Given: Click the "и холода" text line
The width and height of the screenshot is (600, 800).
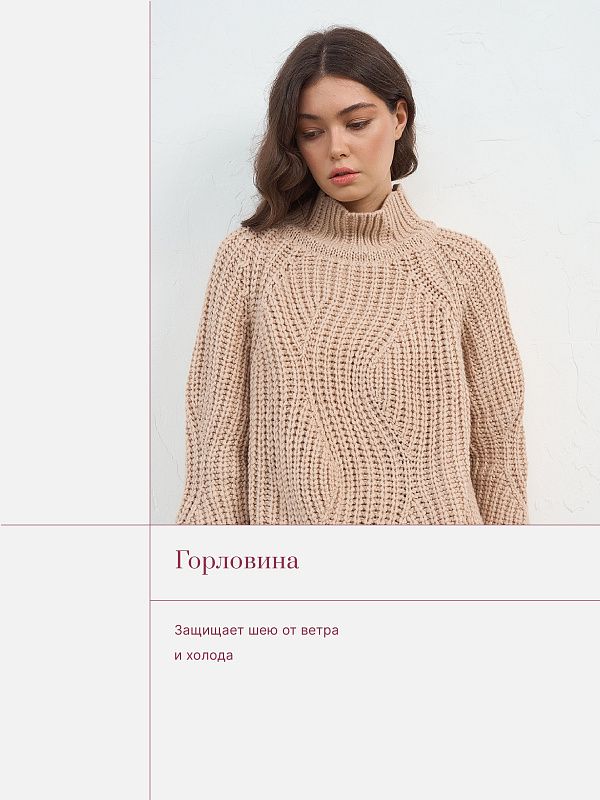Looking at the screenshot, I should click(x=203, y=656).
